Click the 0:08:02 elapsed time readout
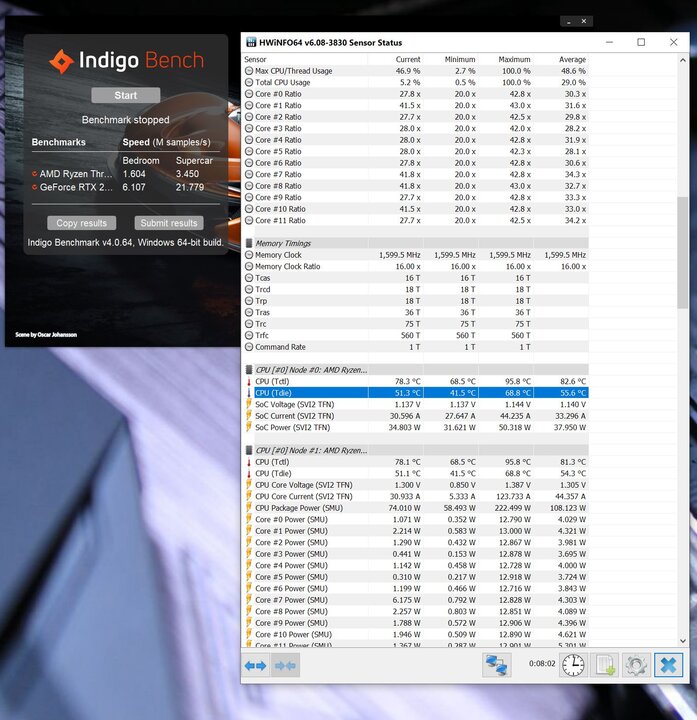Screen dimensions: 697x720 point(542,664)
